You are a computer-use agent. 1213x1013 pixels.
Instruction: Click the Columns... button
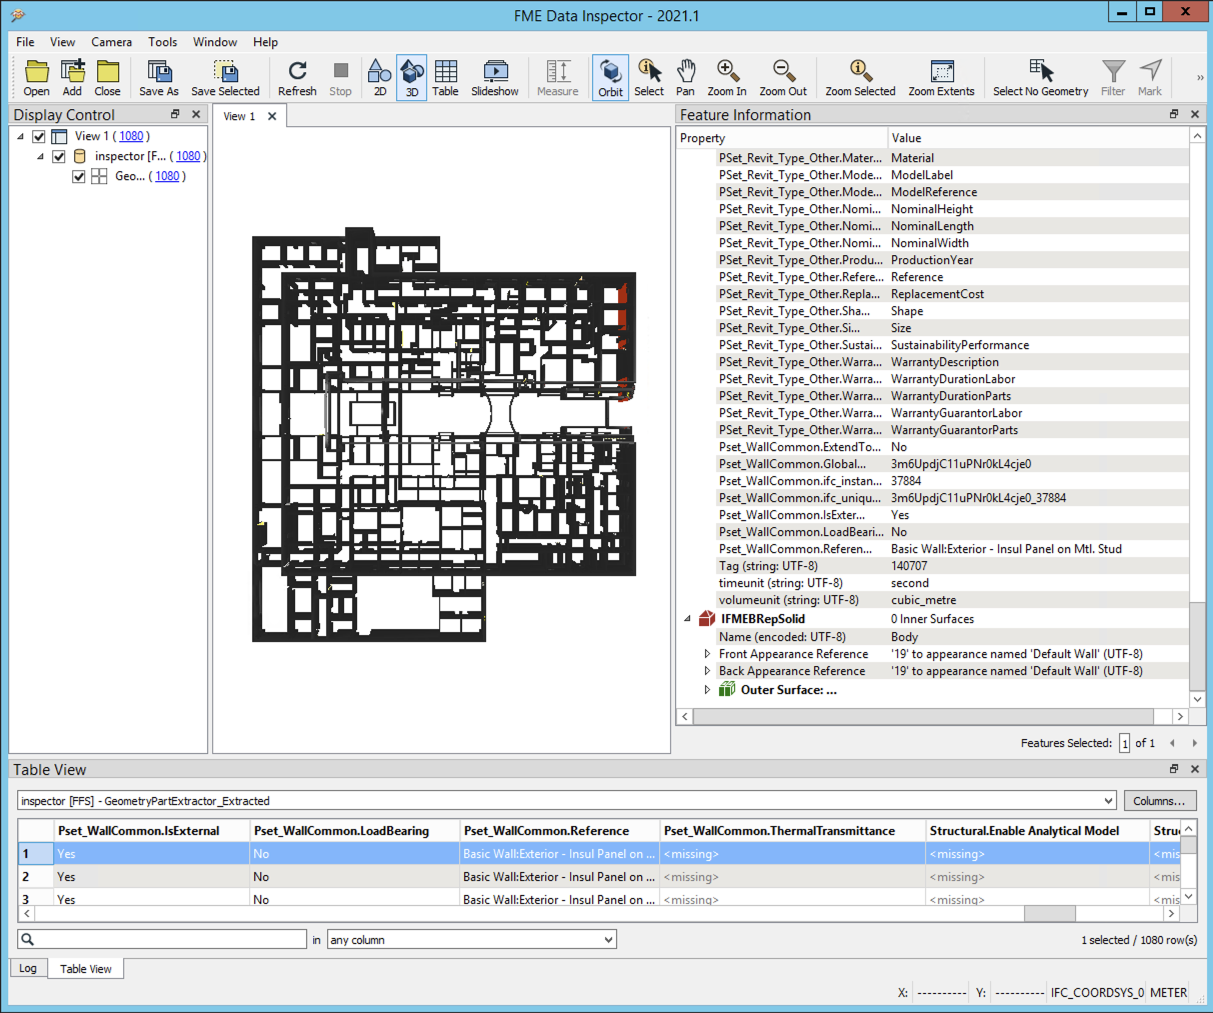[x=1159, y=800]
